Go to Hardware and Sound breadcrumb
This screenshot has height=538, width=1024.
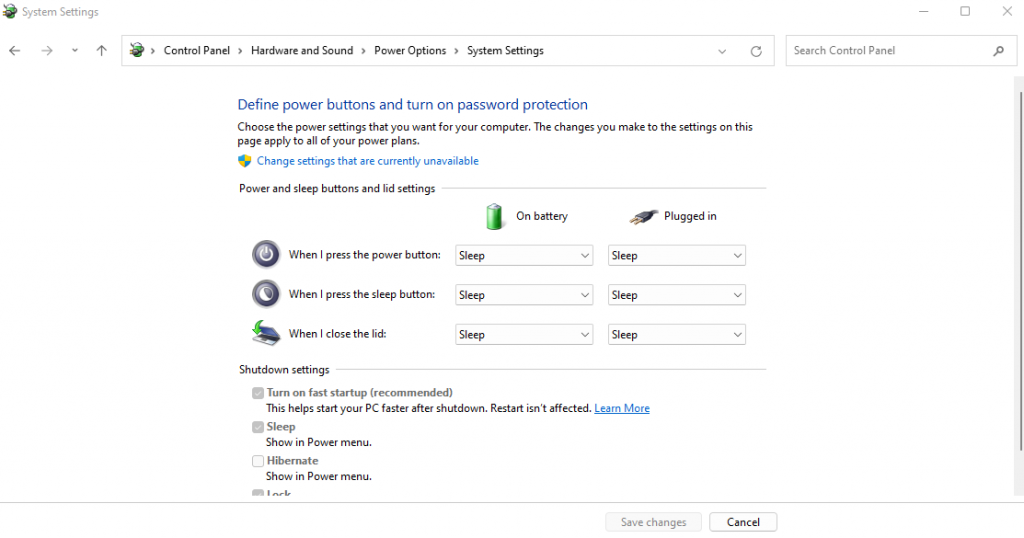coord(302,51)
